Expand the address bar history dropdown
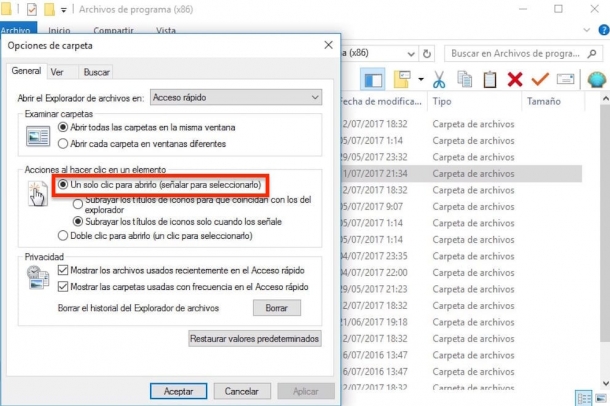This screenshot has width=610, height=406. (x=411, y=54)
